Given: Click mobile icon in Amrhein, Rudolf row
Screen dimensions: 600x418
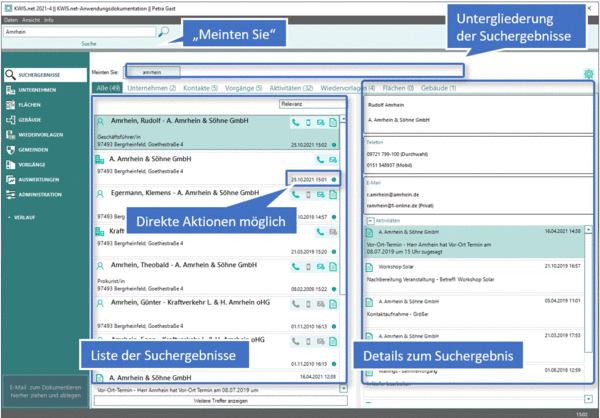Looking at the screenshot, I should (x=309, y=122).
